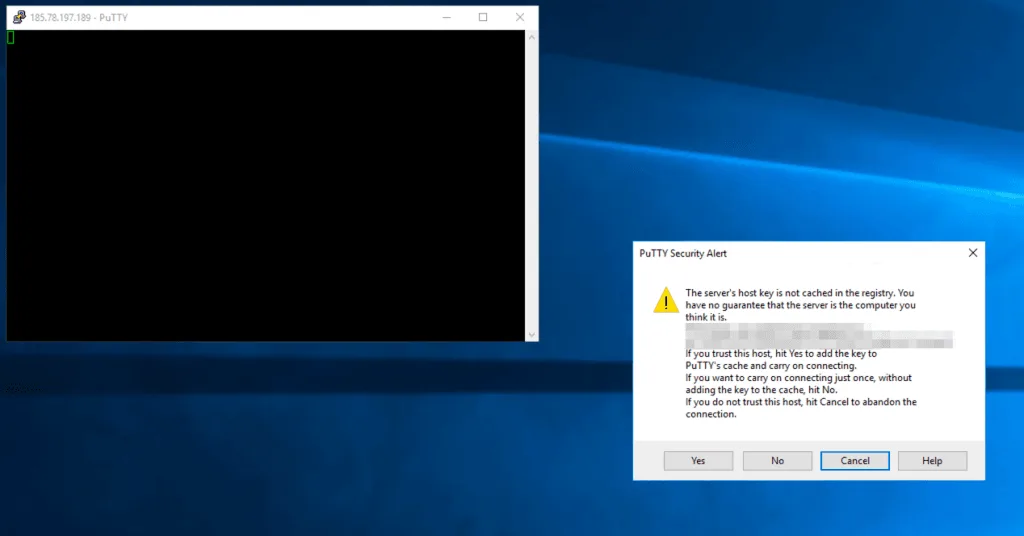Hit Cancel to abandon the connection
Image resolution: width=1024 pixels, height=536 pixels.
855,461
